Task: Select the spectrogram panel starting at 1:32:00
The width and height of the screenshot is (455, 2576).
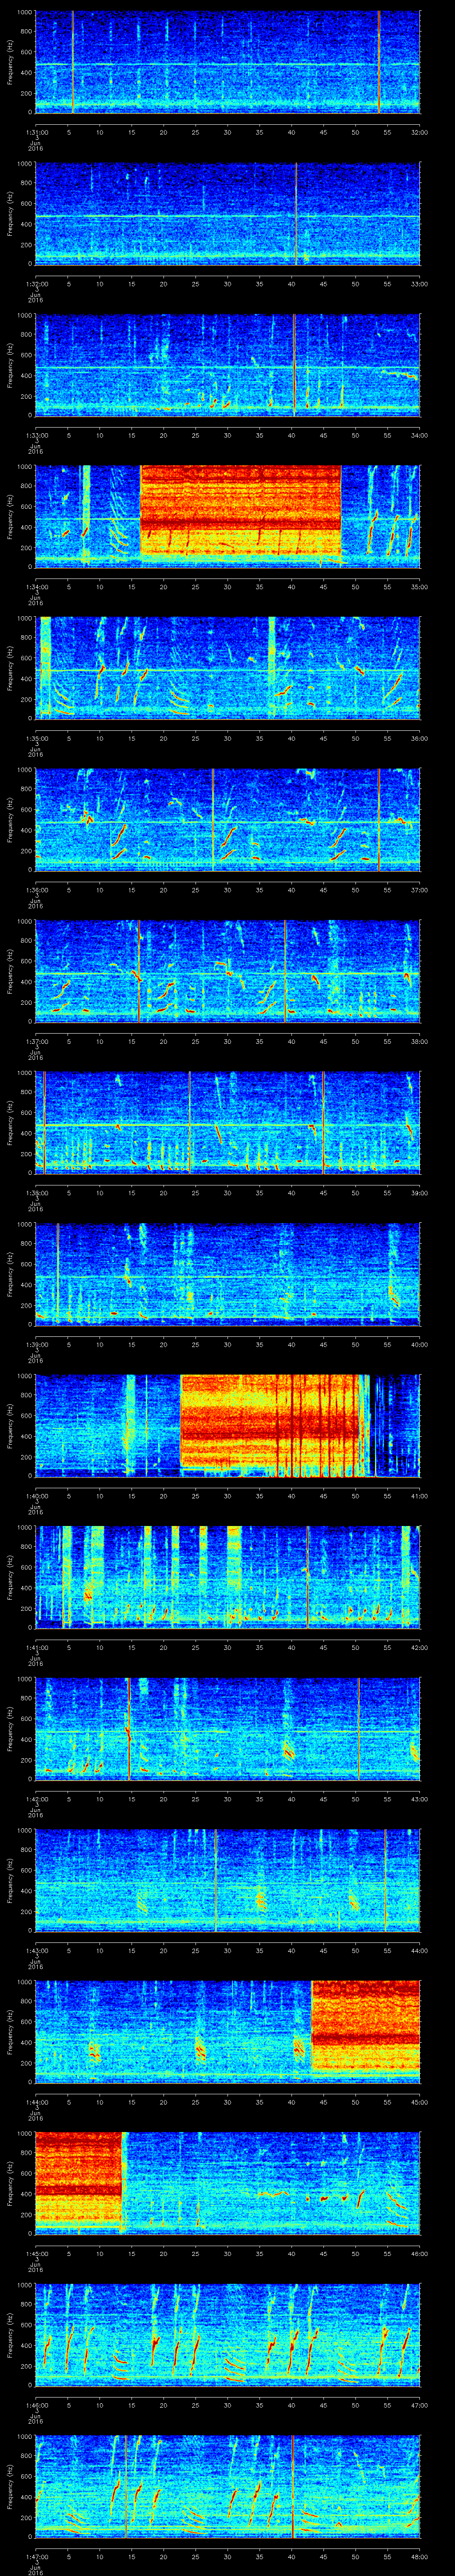Action: coord(227,213)
